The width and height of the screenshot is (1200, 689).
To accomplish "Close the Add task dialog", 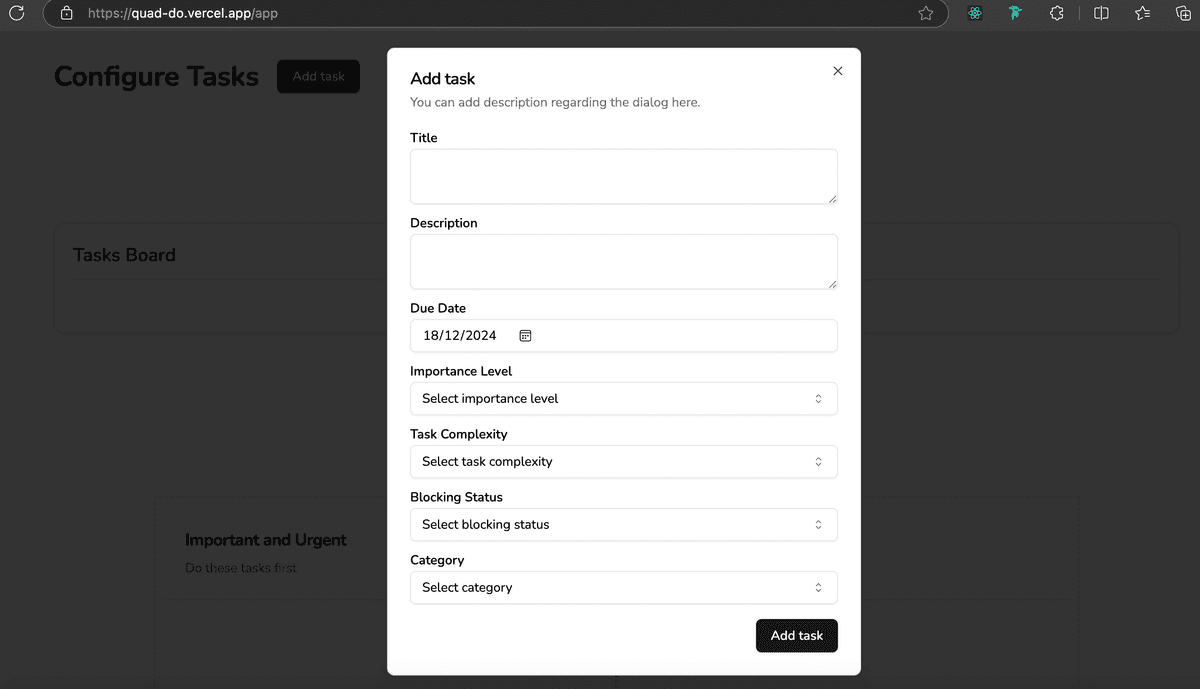I will [837, 71].
